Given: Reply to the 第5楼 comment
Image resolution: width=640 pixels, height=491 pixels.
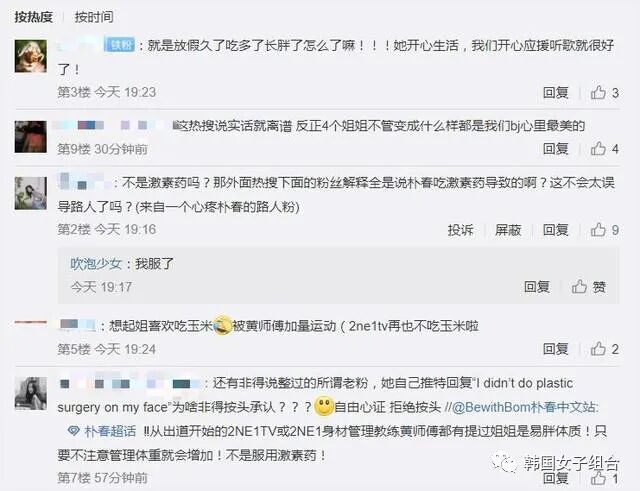Looking at the screenshot, I should coord(556,349).
